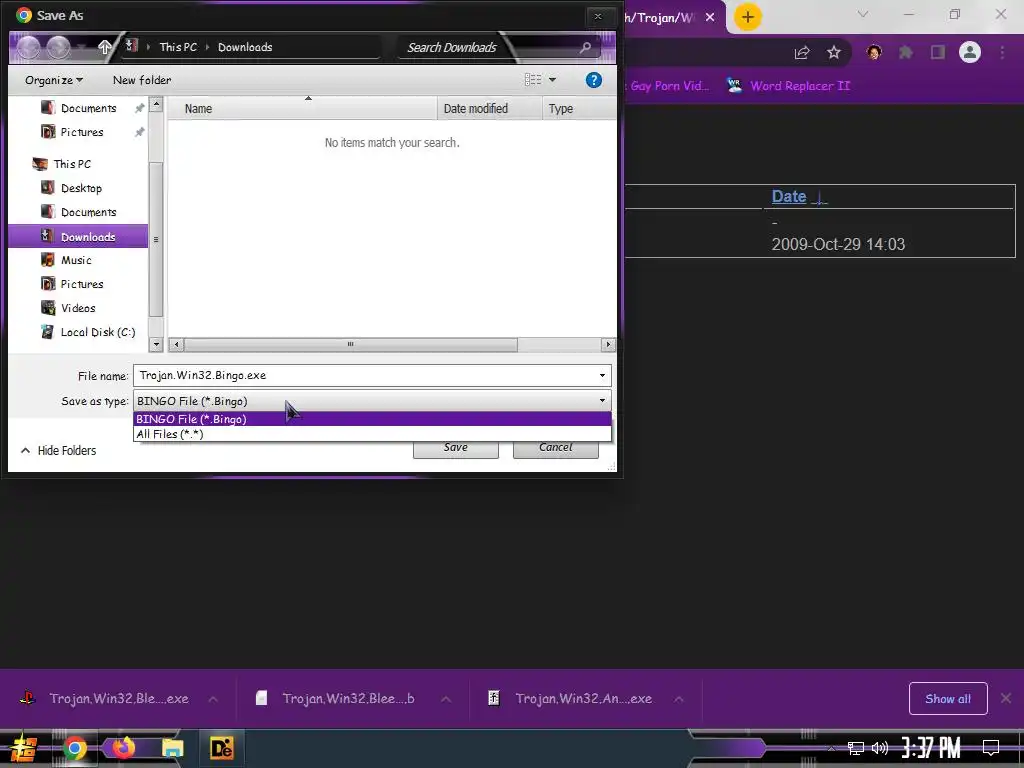Click the File name input field
The width and height of the screenshot is (1024, 768).
click(x=364, y=376)
